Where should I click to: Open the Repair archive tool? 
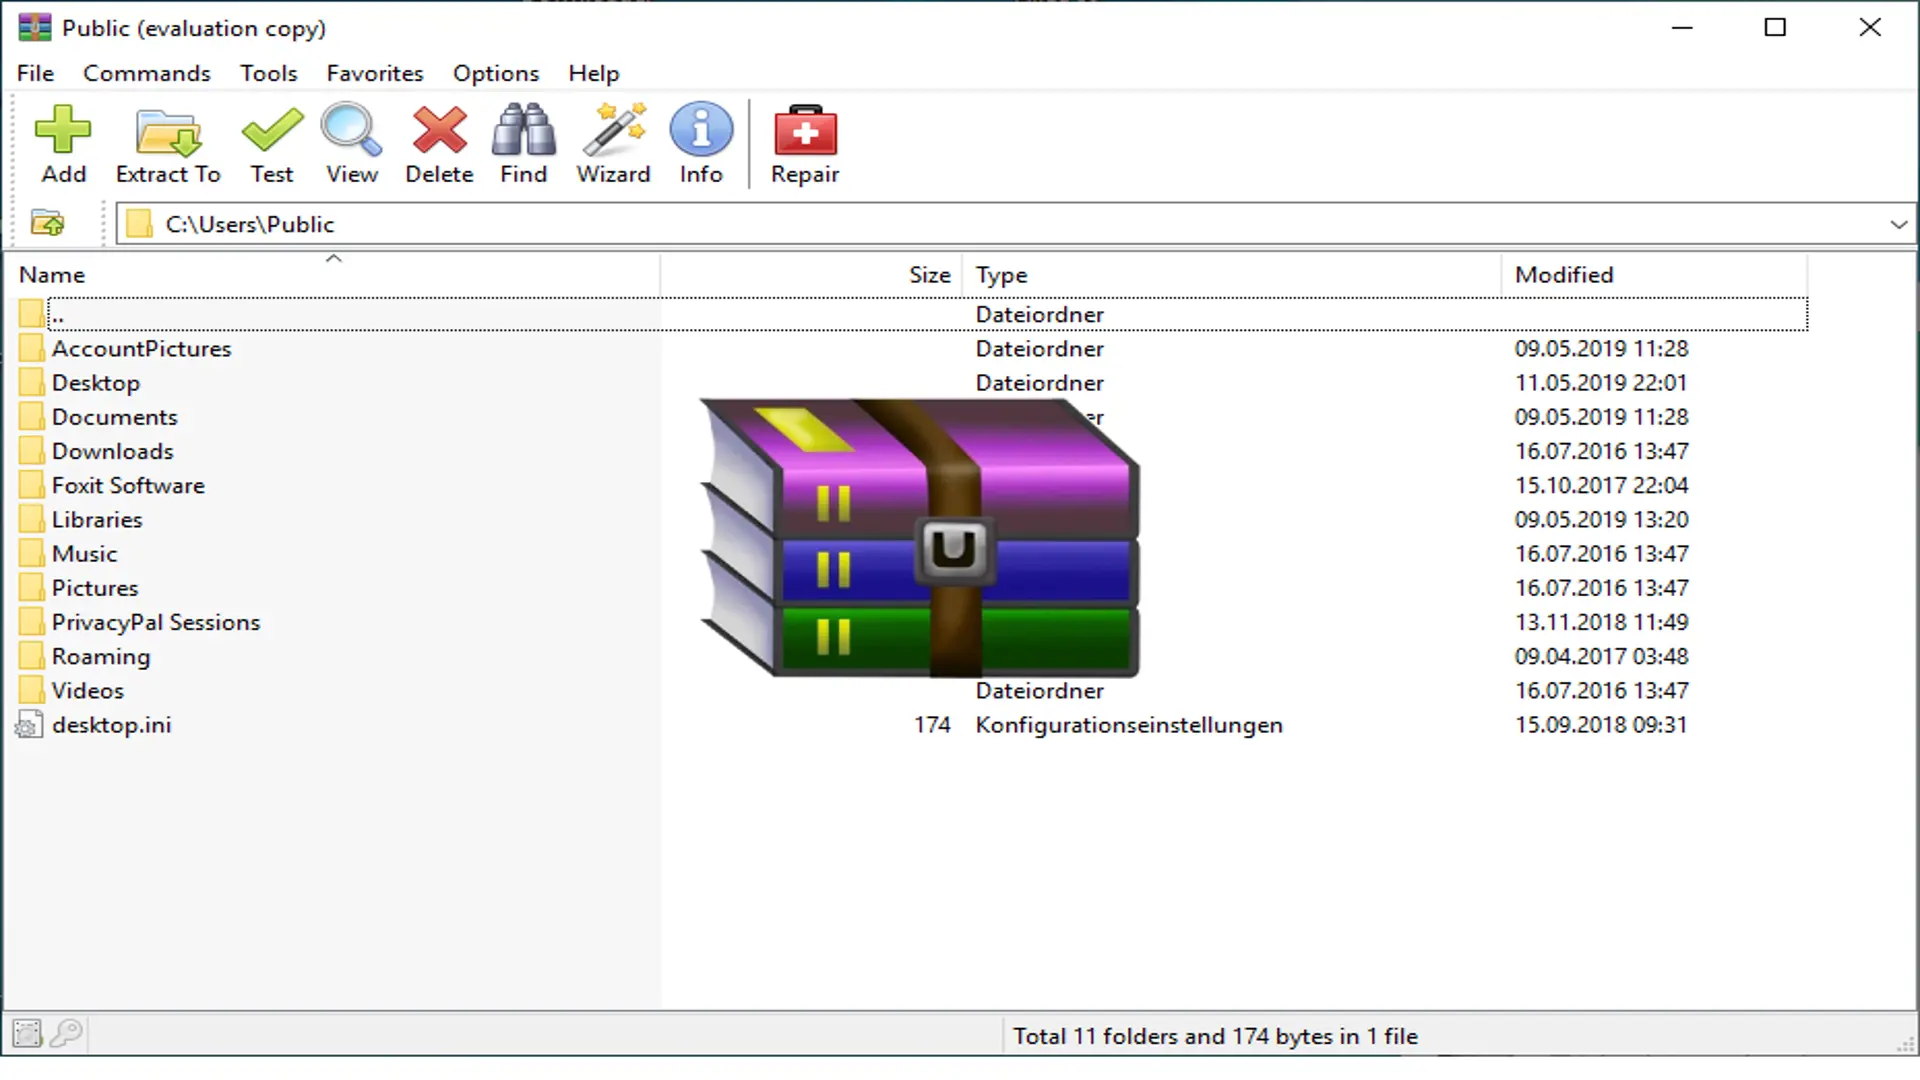804,143
